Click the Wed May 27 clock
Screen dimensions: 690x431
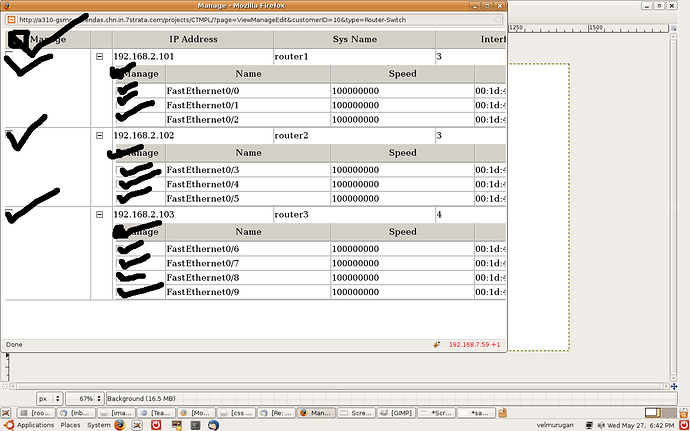point(640,425)
